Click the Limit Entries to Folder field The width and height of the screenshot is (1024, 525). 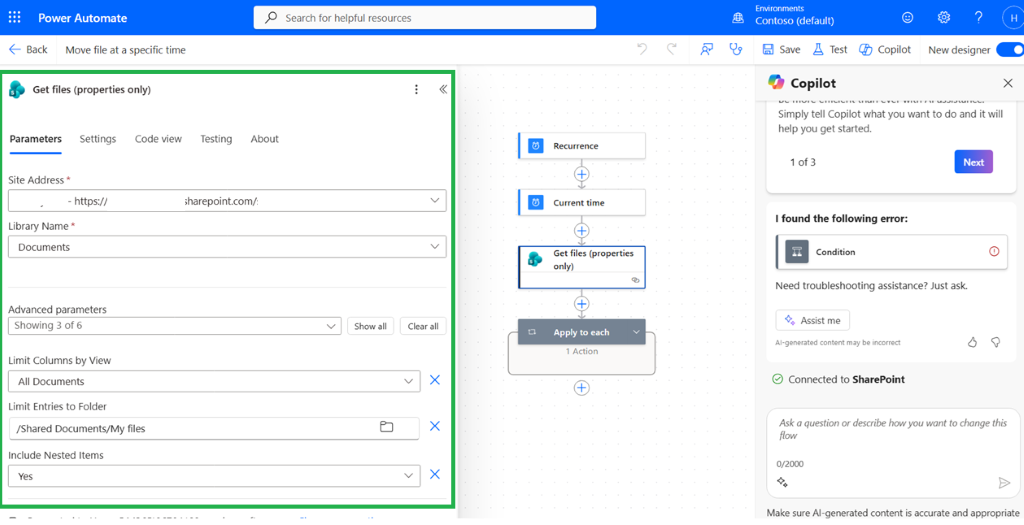(x=214, y=428)
